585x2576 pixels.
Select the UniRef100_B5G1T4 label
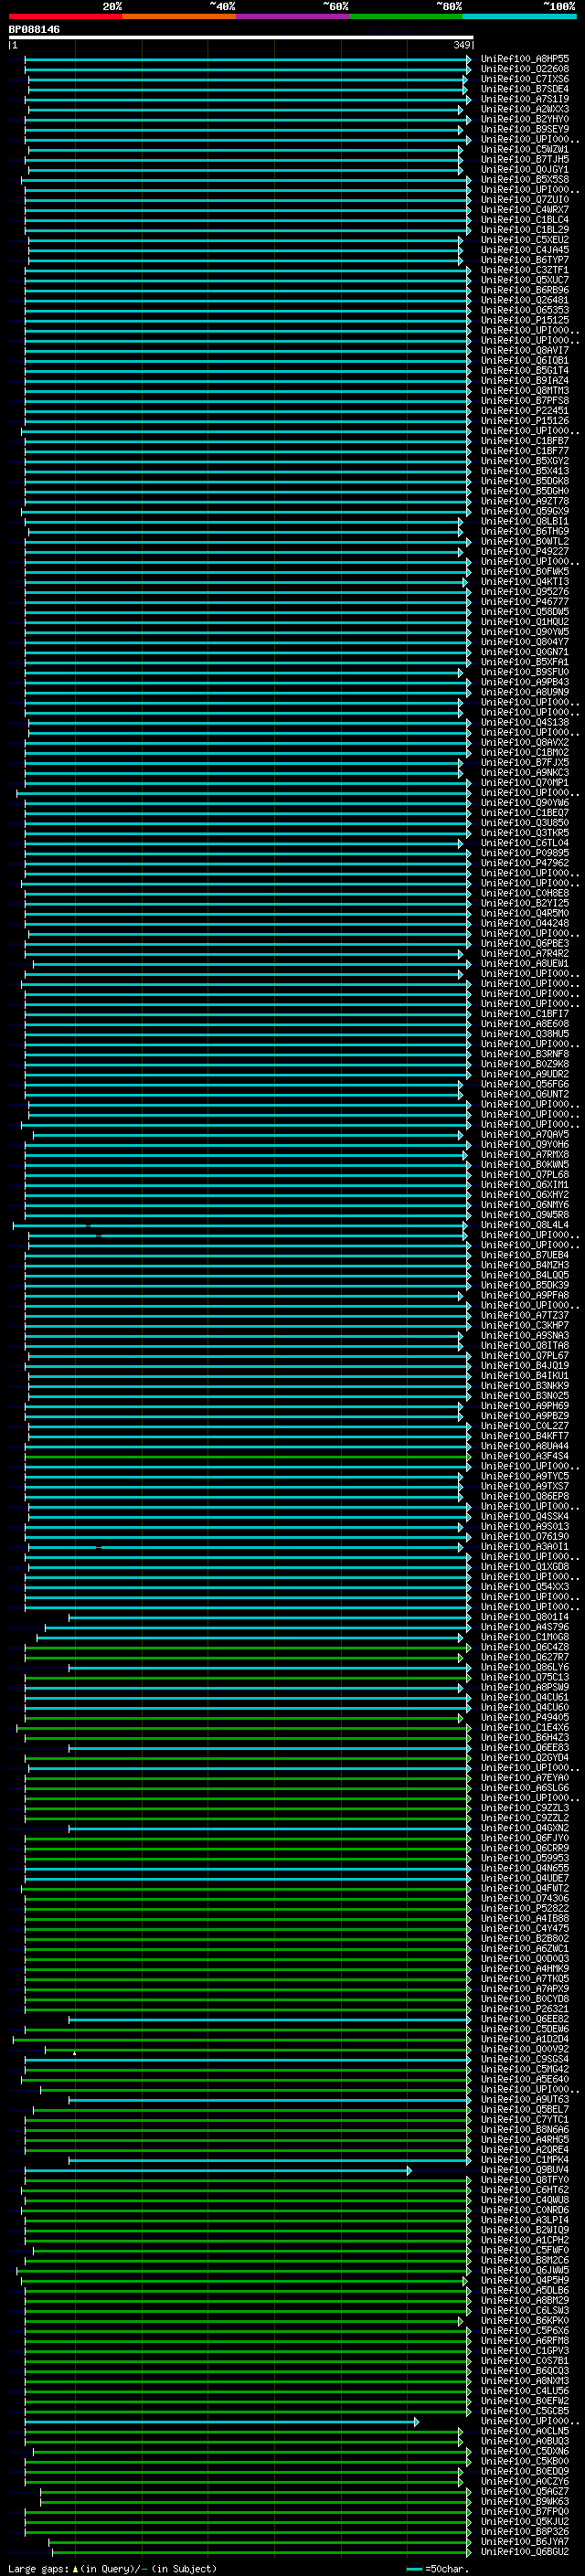click(525, 371)
